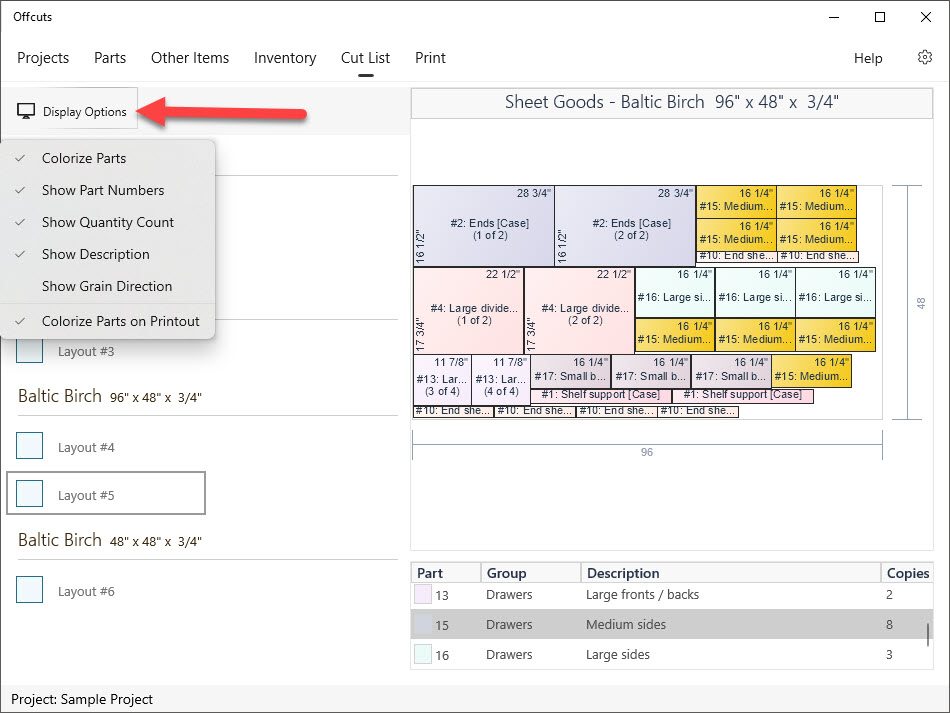This screenshot has height=713, width=950.
Task: Toggle Show Part Numbers option
Action: coord(108,190)
